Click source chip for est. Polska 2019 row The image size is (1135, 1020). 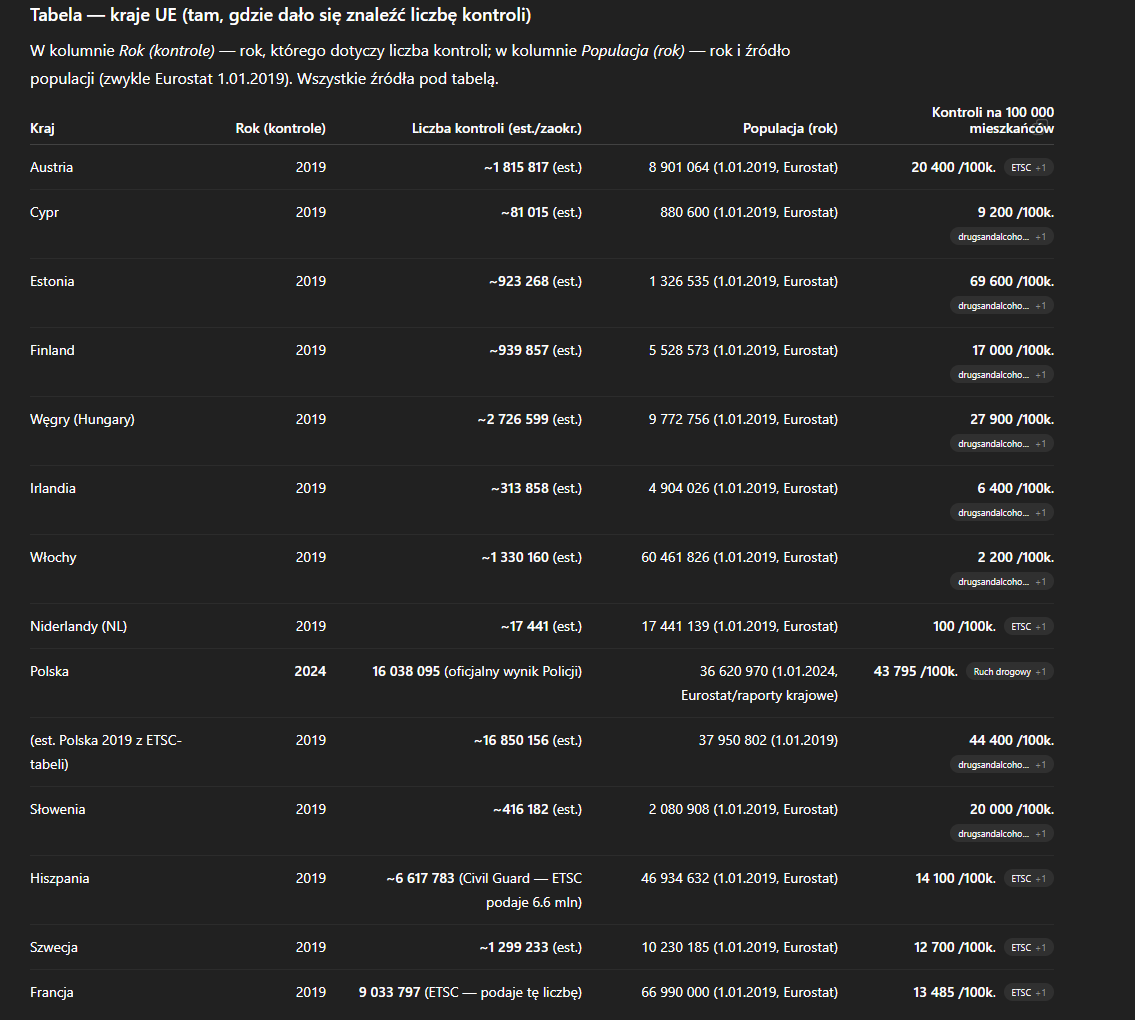coord(1001,765)
